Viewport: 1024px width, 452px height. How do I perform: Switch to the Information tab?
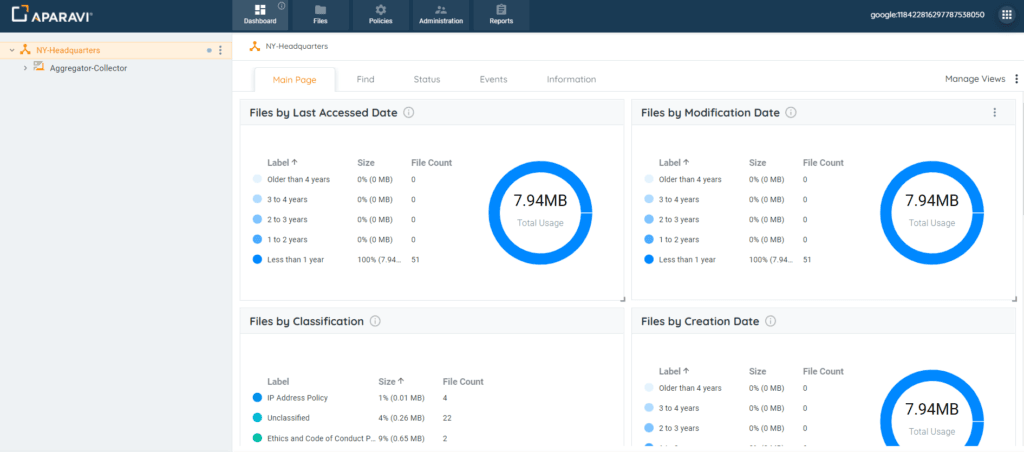coord(571,80)
